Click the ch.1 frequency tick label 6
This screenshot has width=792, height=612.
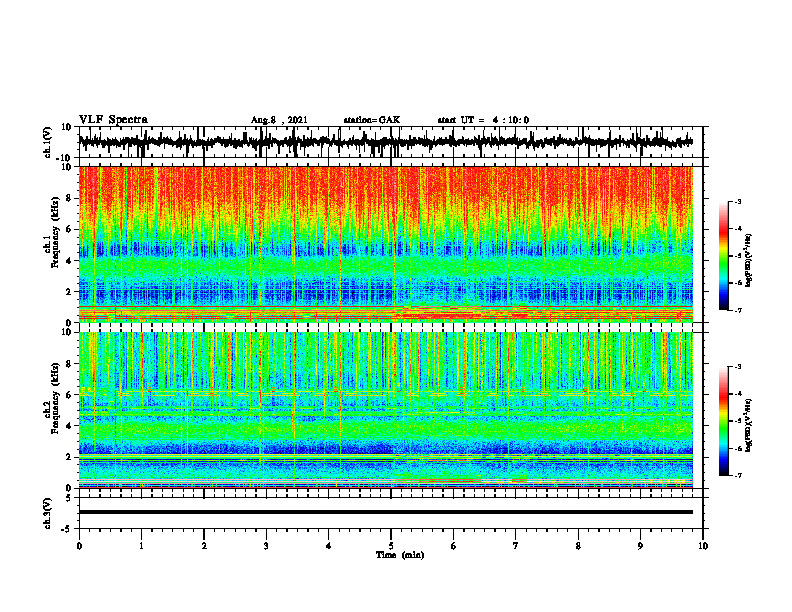[x=70, y=230]
